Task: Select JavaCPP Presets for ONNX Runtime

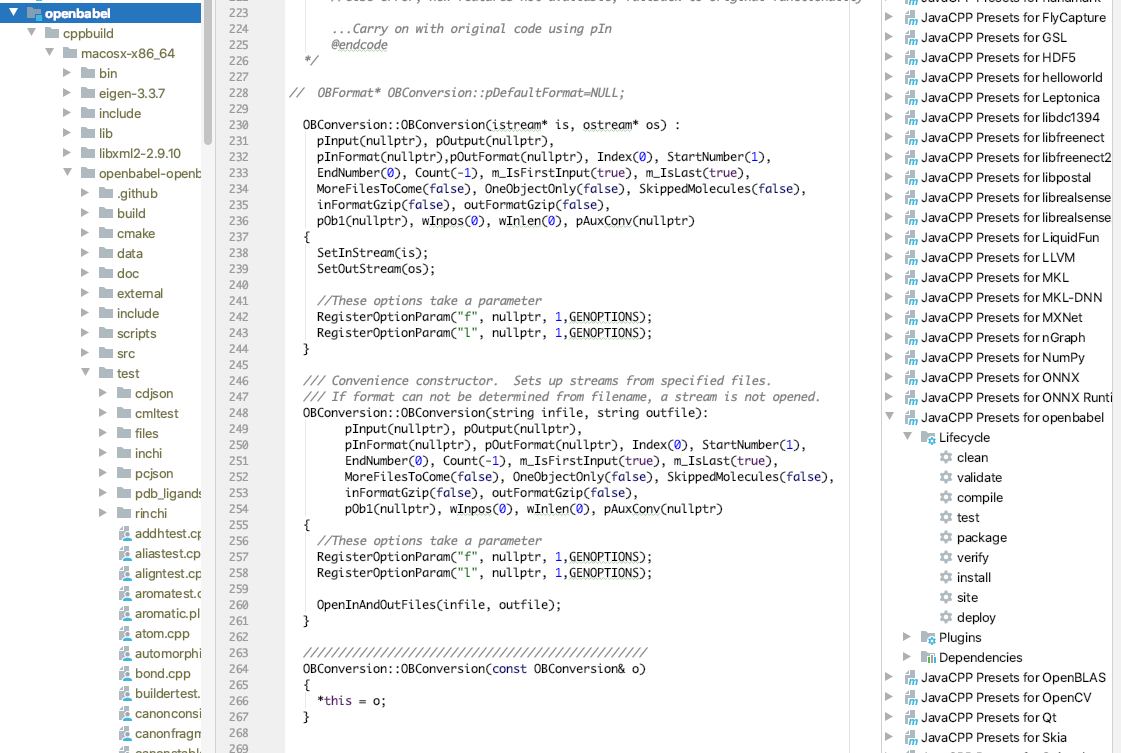Action: pyautogui.click(x=1017, y=398)
